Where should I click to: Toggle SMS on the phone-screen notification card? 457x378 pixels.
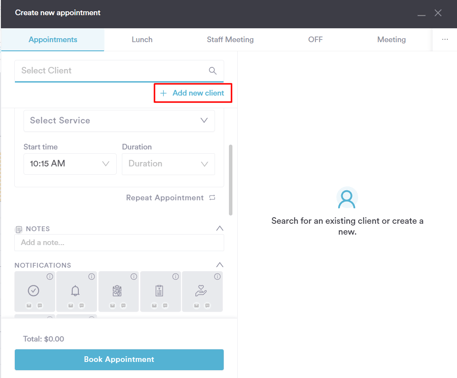165,305
